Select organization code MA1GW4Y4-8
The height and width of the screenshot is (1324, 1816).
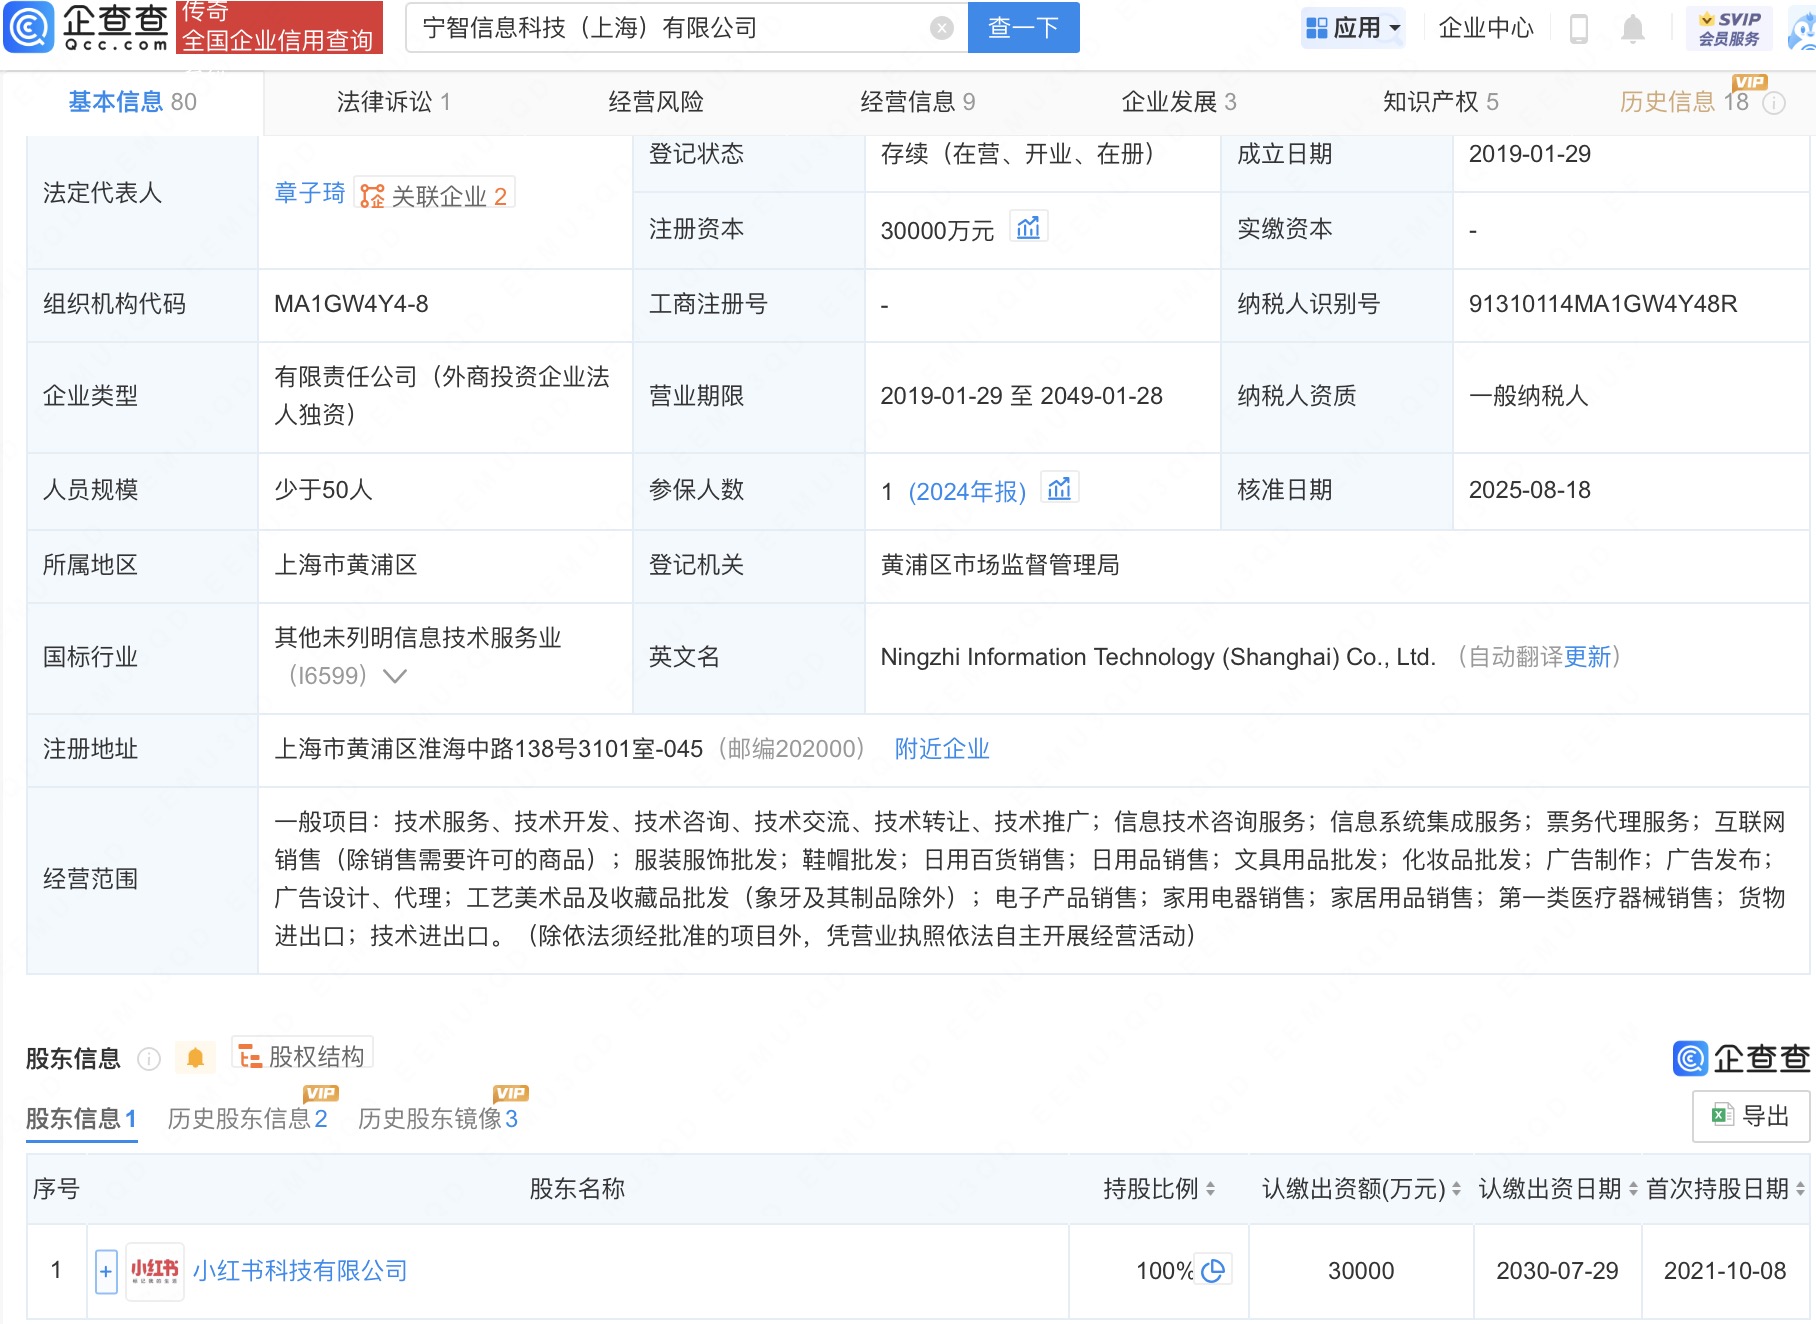click(x=351, y=304)
